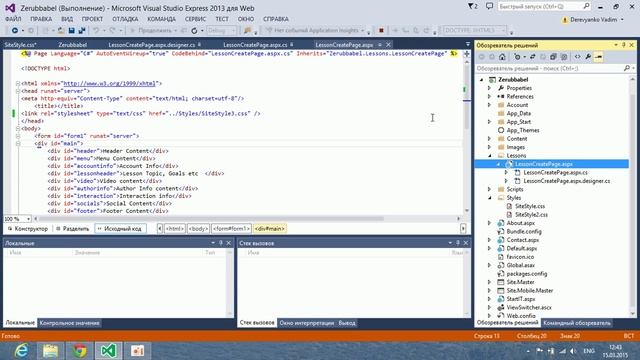The height and width of the screenshot is (360, 640).
Task: Switch to Конструктор view
Action: 28,229
